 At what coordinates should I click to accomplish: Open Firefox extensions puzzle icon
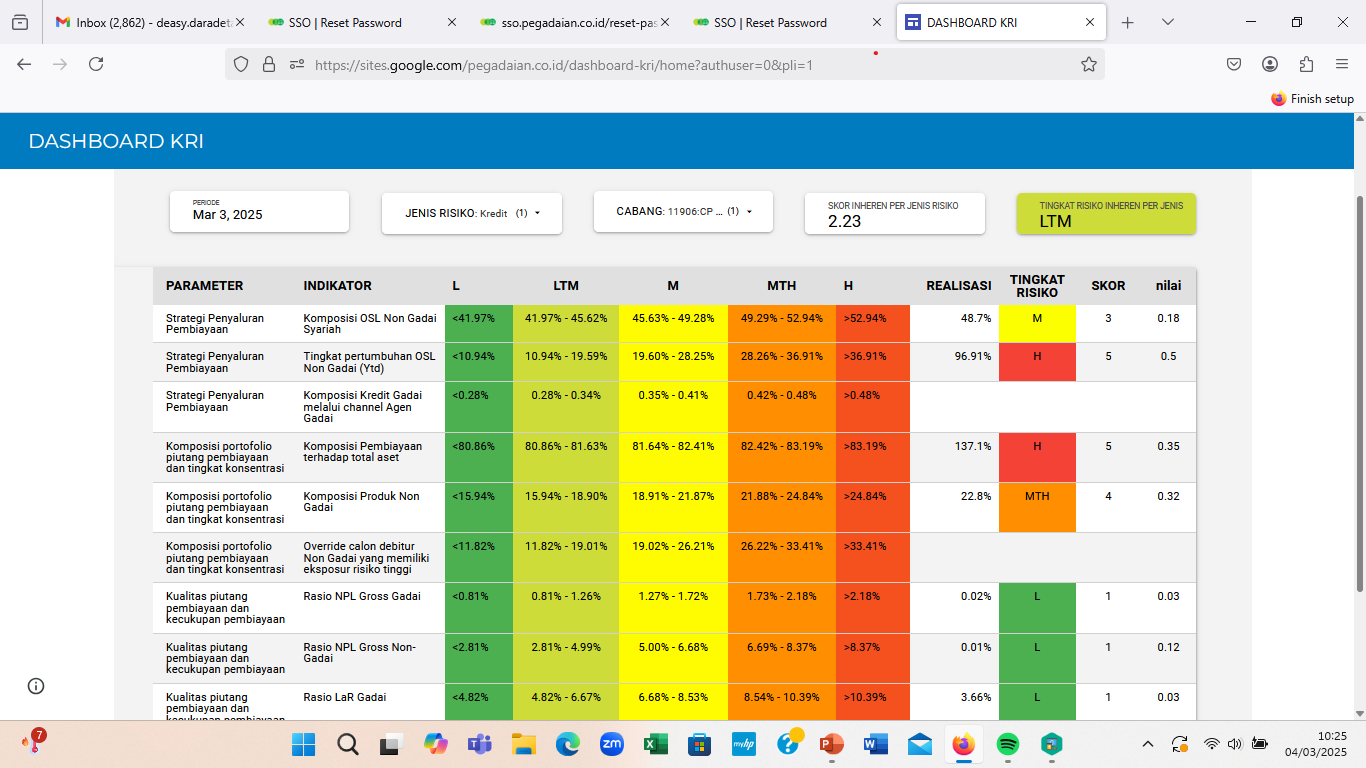(x=1306, y=64)
